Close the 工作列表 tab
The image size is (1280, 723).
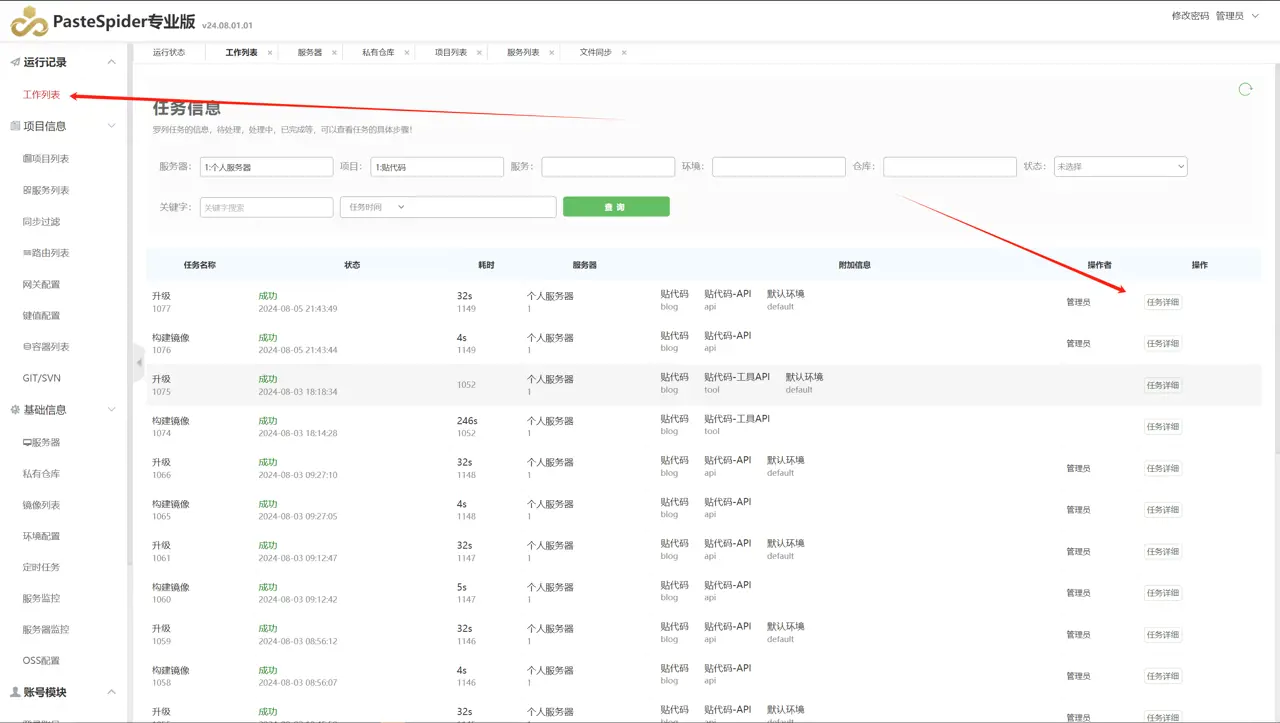[269, 53]
